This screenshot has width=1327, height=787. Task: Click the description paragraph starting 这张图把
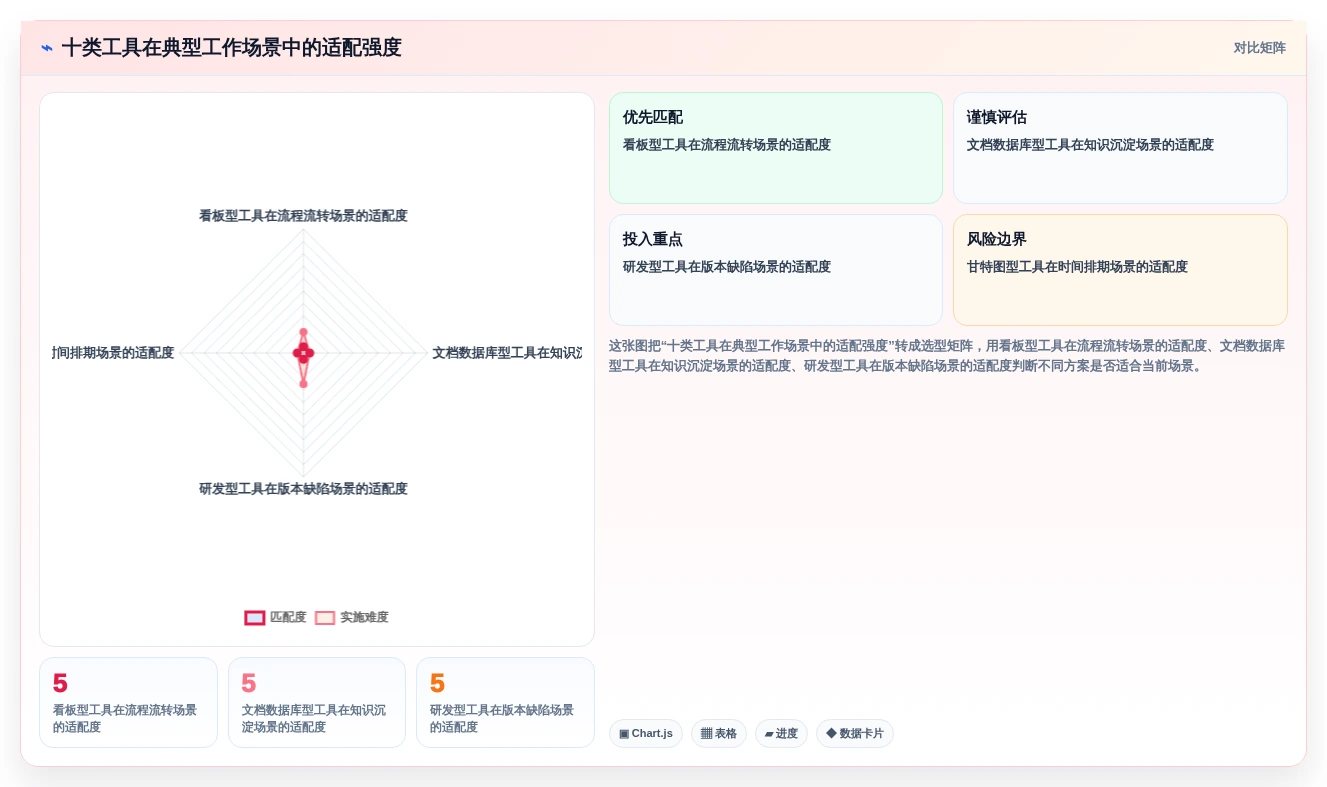pos(947,356)
